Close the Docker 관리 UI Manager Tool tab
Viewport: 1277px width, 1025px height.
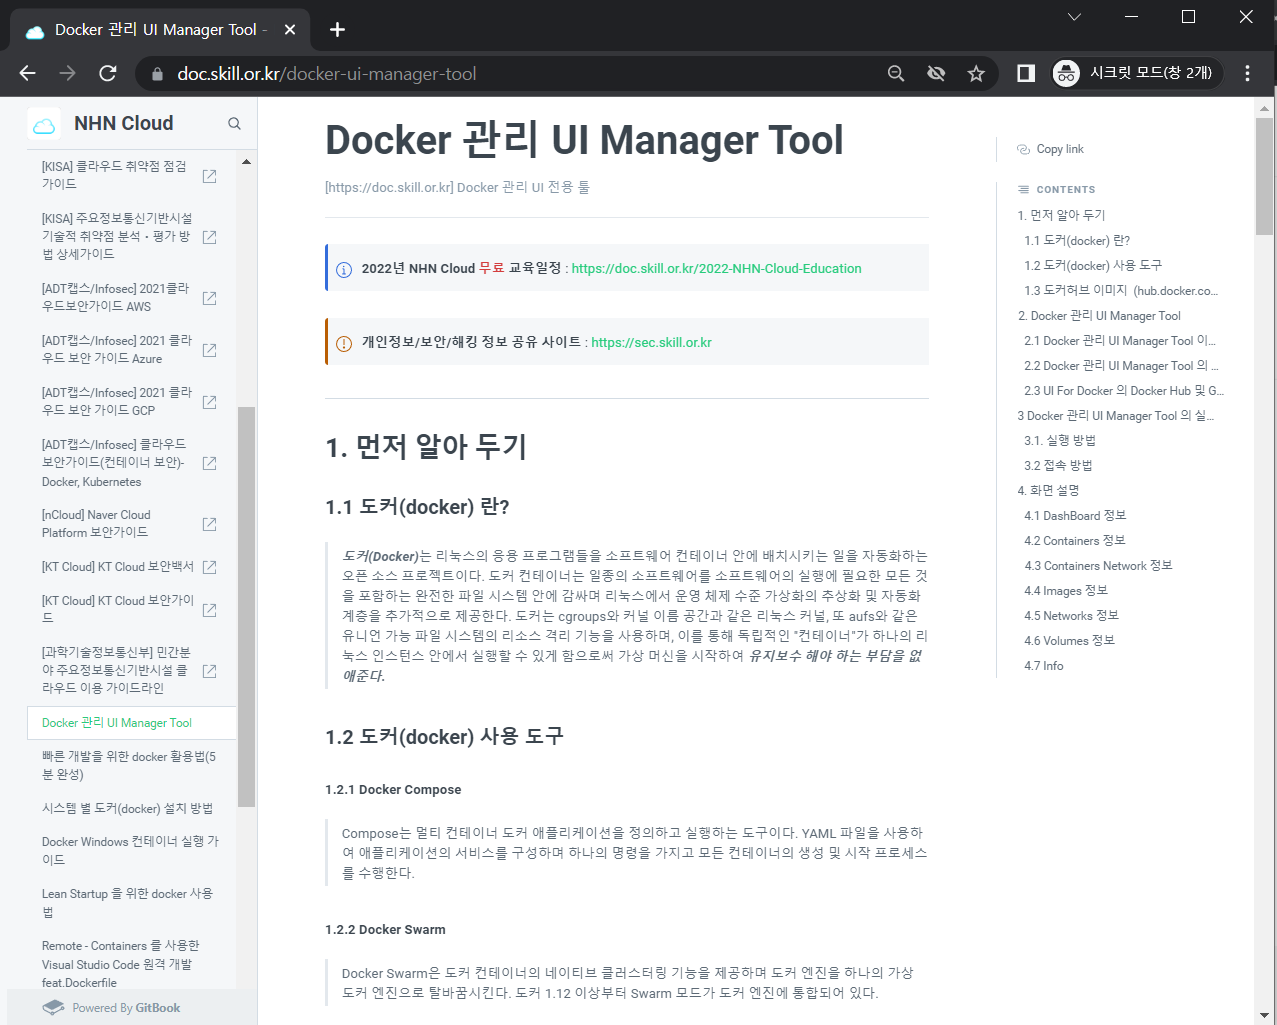click(x=290, y=30)
